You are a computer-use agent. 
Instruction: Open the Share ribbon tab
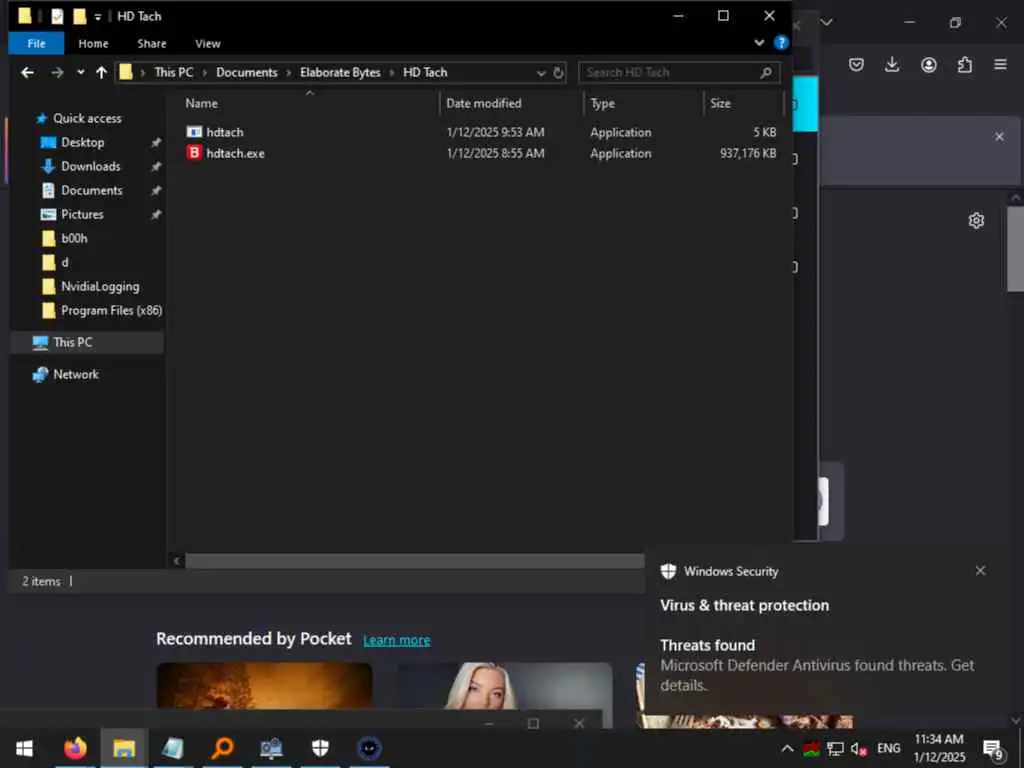point(152,44)
